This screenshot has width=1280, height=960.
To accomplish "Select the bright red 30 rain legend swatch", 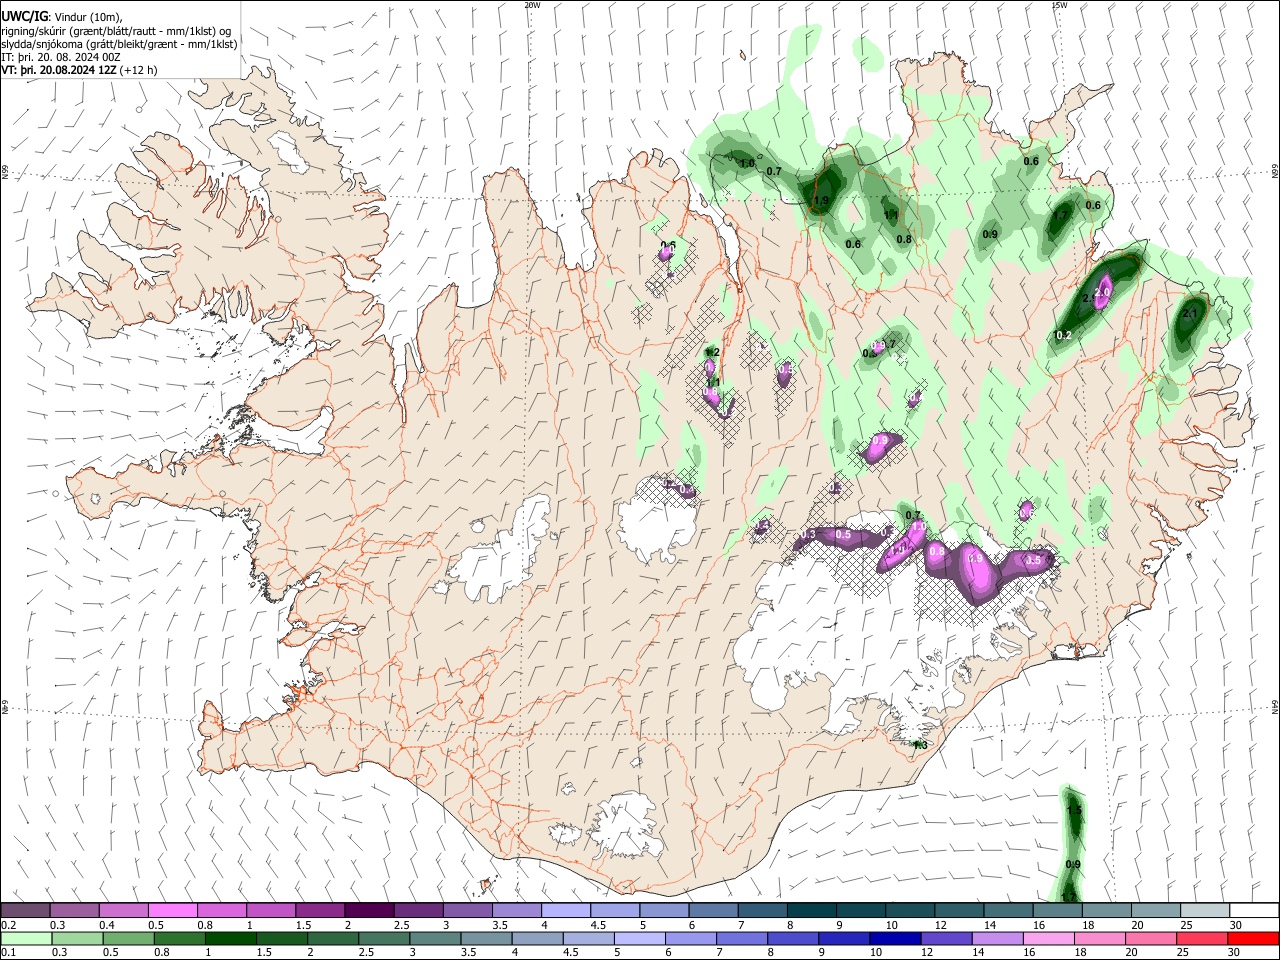I will 1253,938.
